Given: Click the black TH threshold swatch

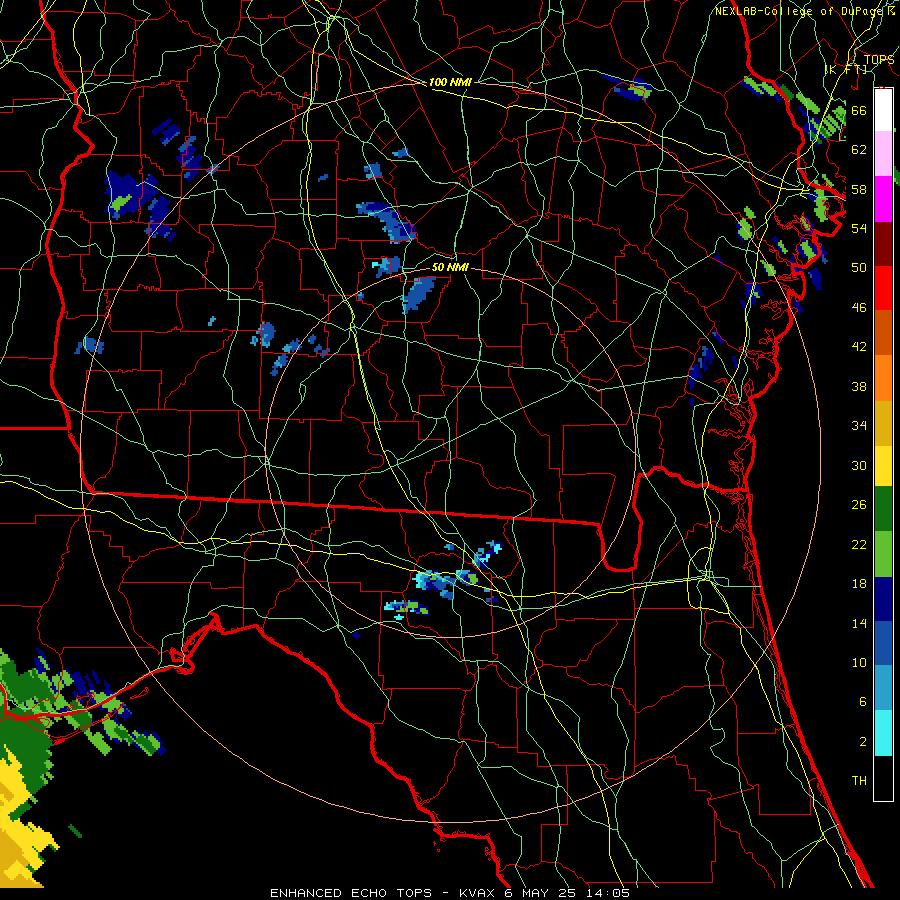Looking at the screenshot, I should coord(883,778).
